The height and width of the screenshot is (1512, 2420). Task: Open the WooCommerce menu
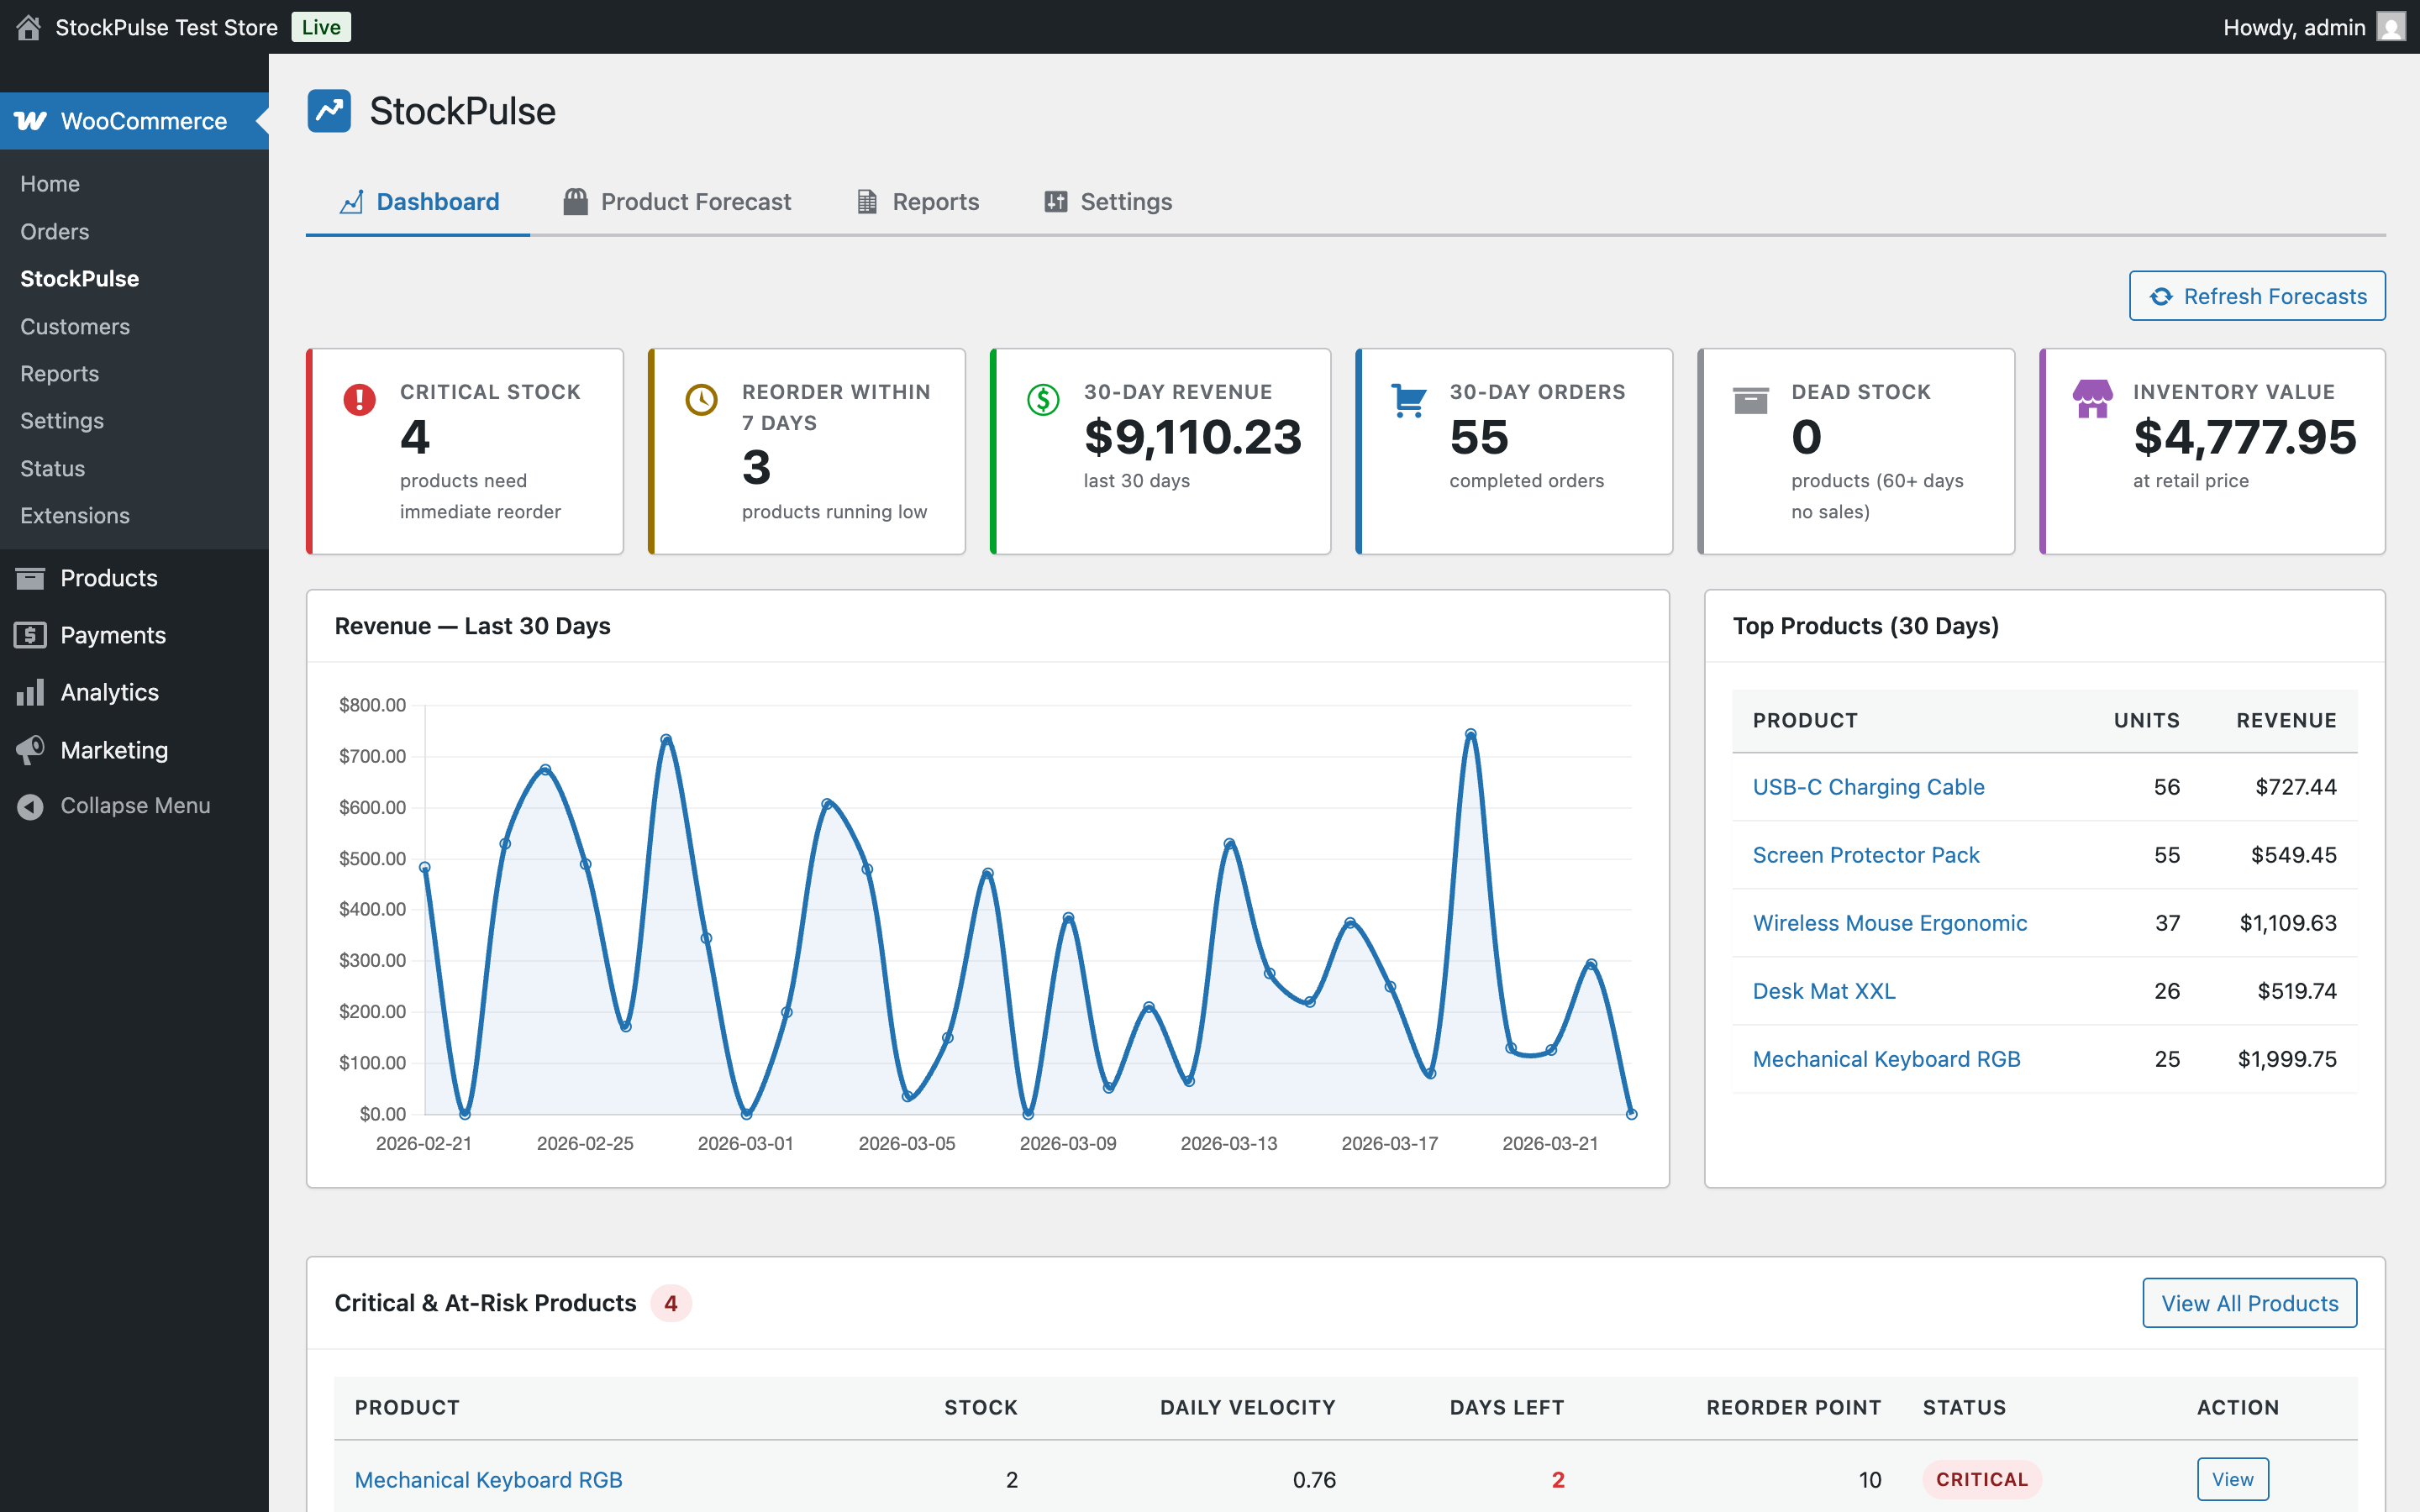click(134, 121)
